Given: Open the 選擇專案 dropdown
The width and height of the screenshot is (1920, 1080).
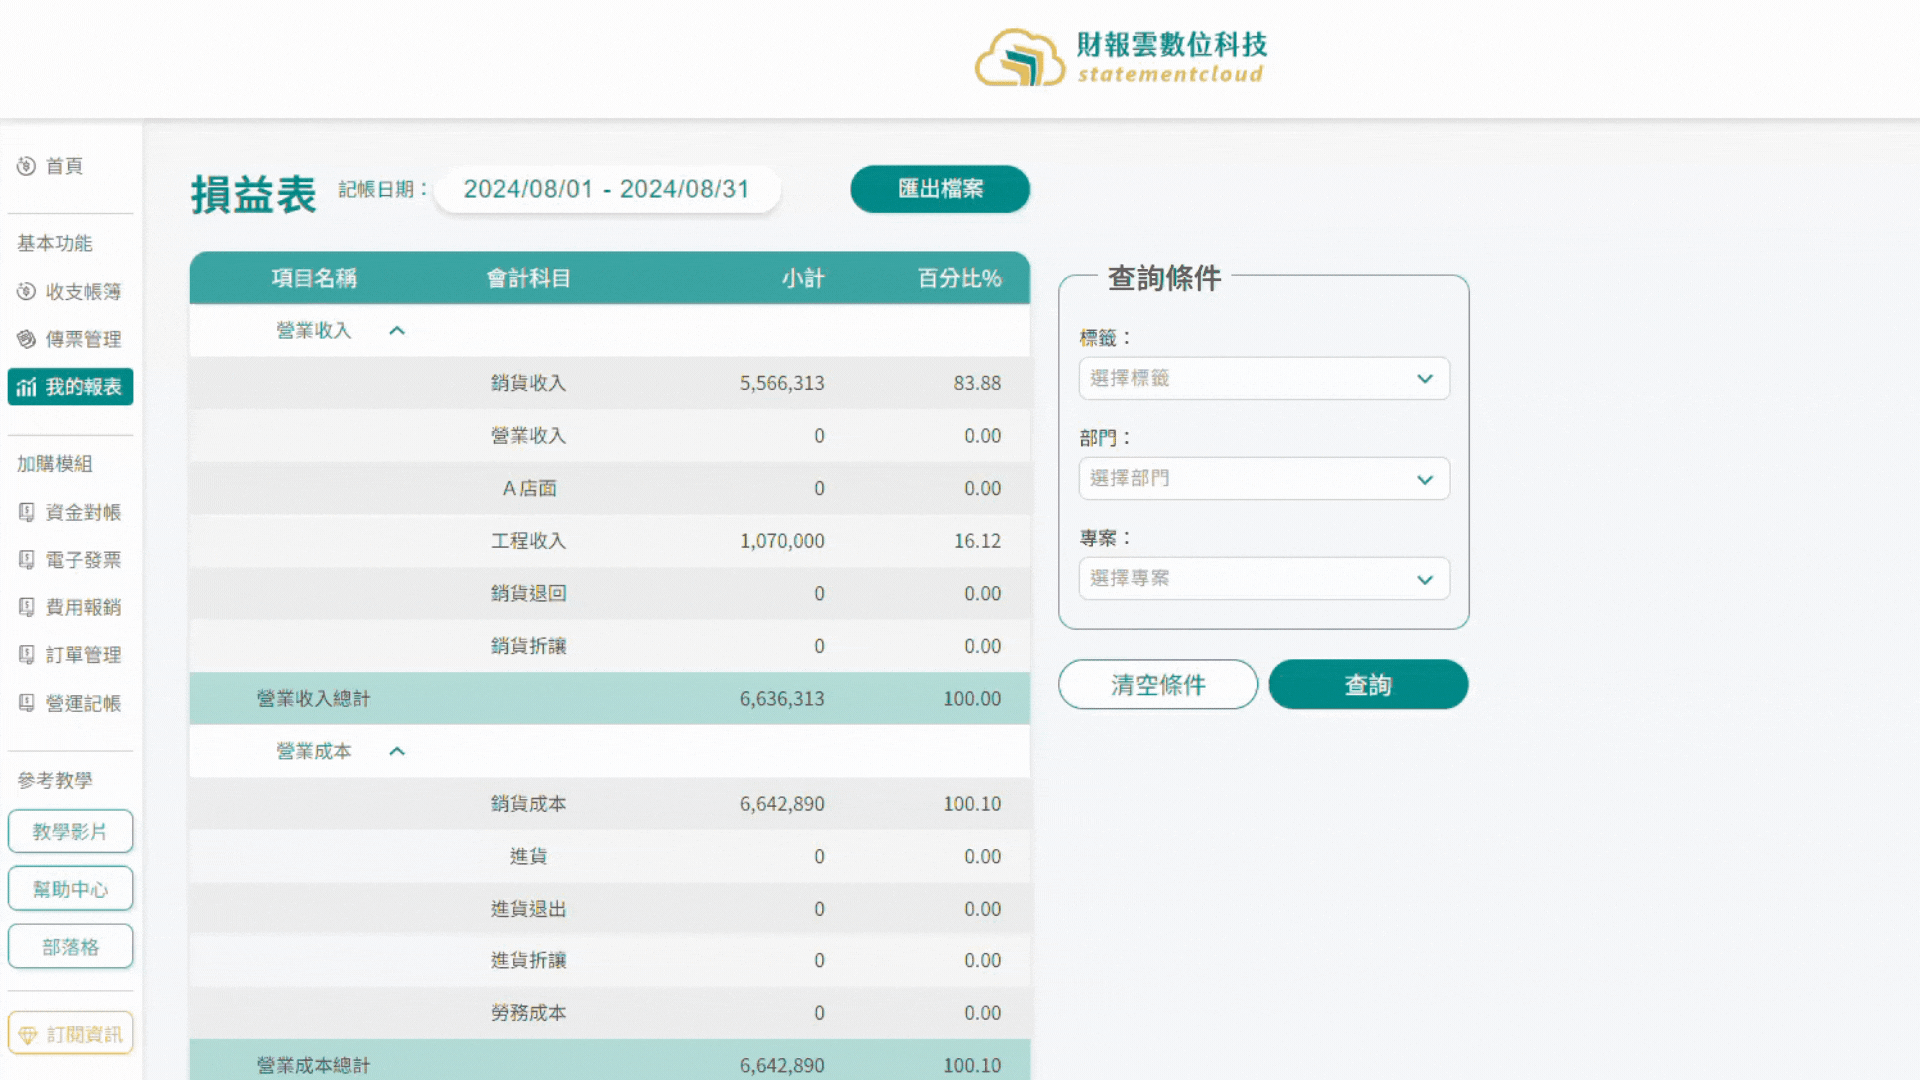Looking at the screenshot, I should (1264, 579).
